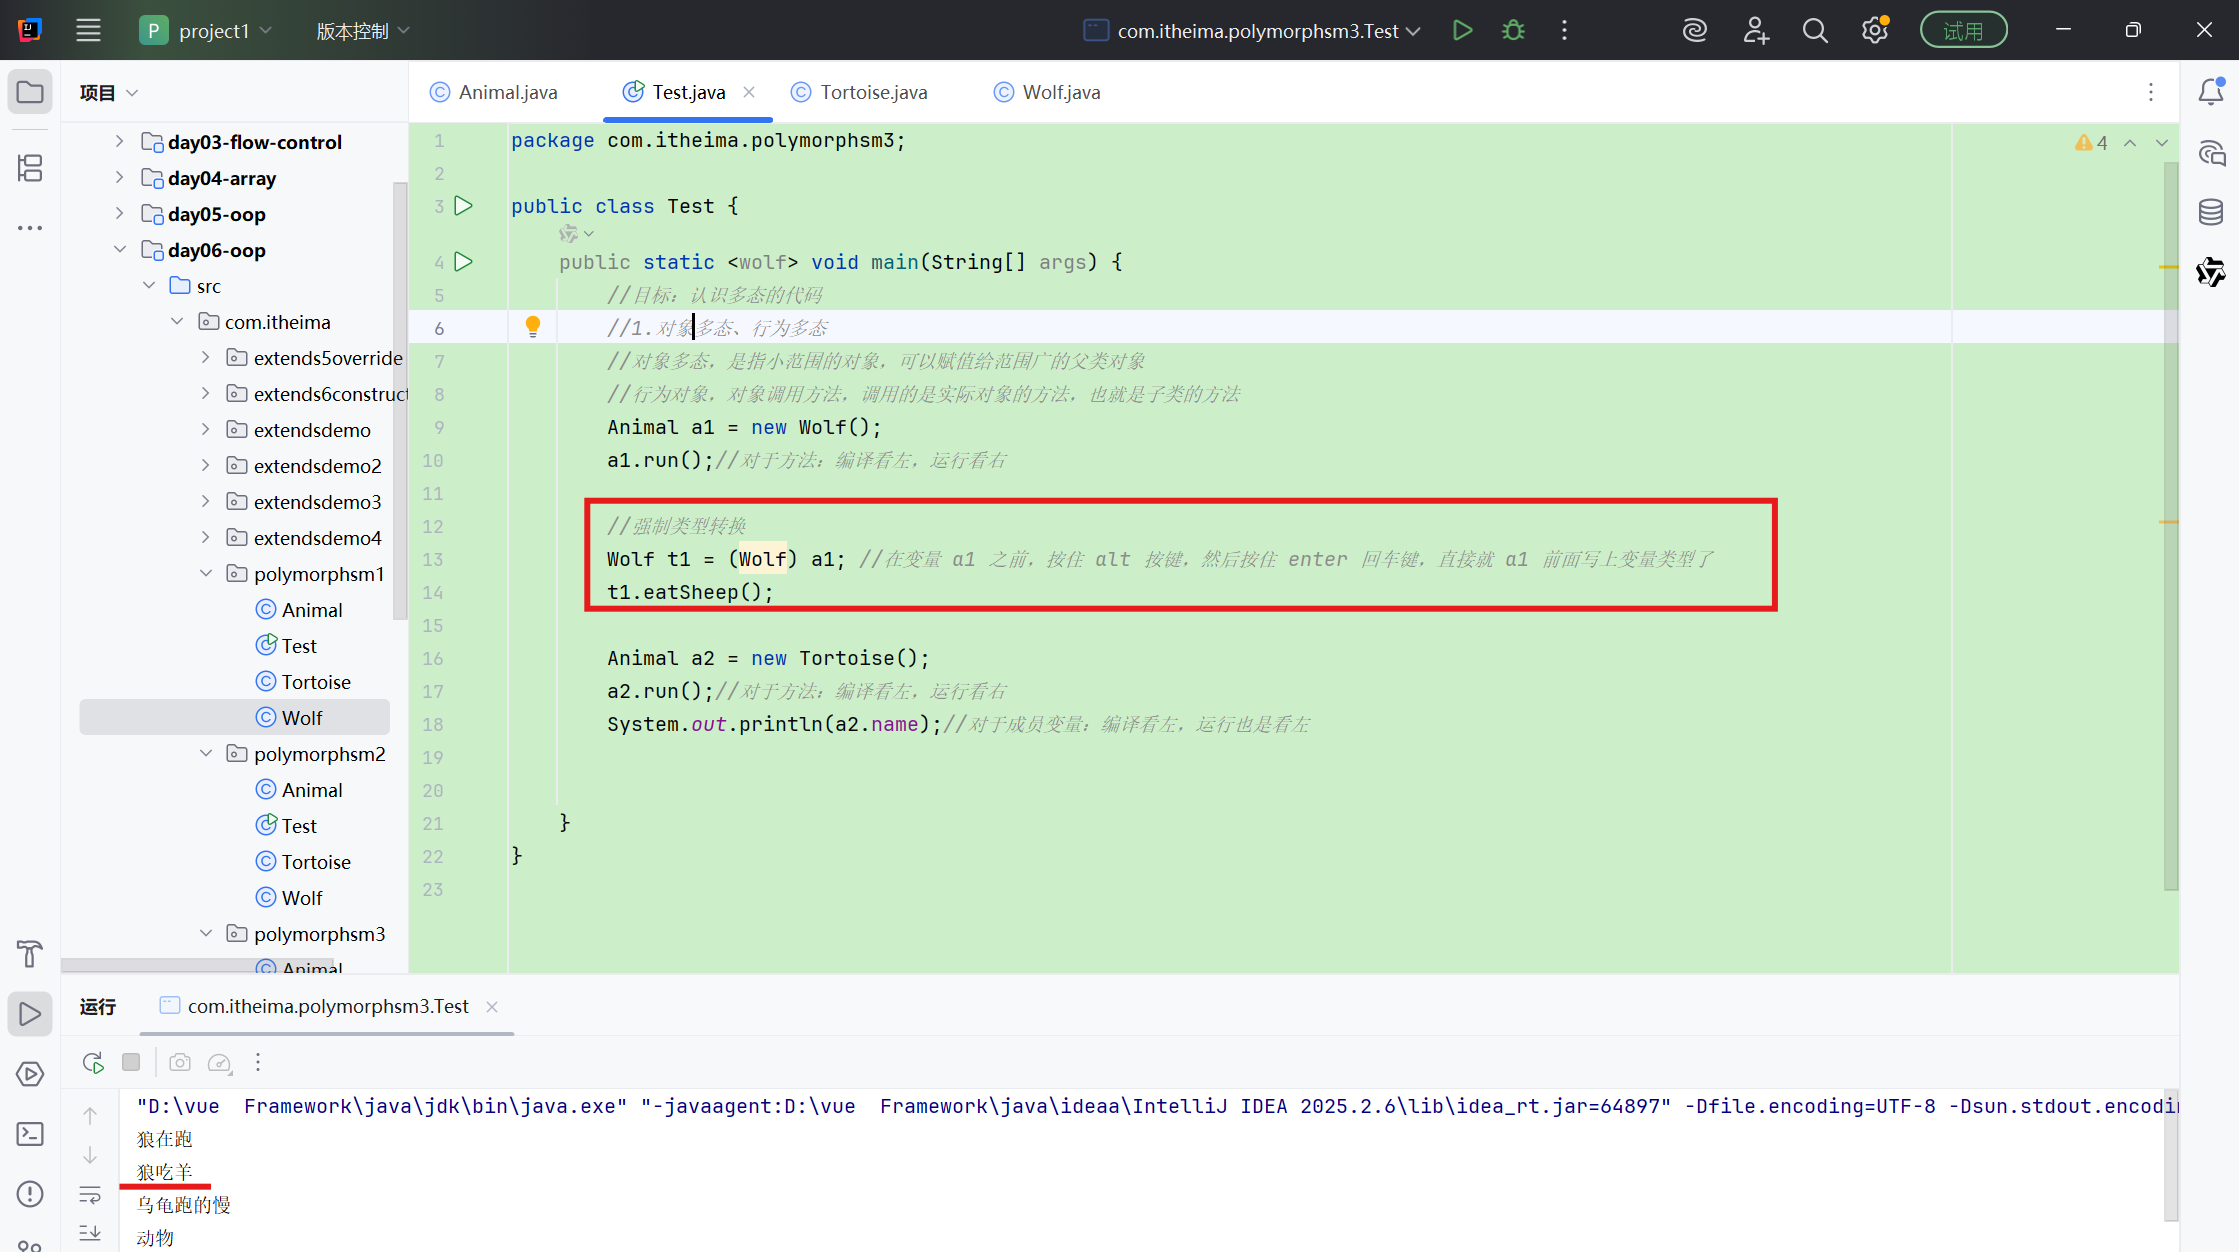Toggle soft-wrap in the run console
2239x1252 pixels.
click(x=90, y=1195)
